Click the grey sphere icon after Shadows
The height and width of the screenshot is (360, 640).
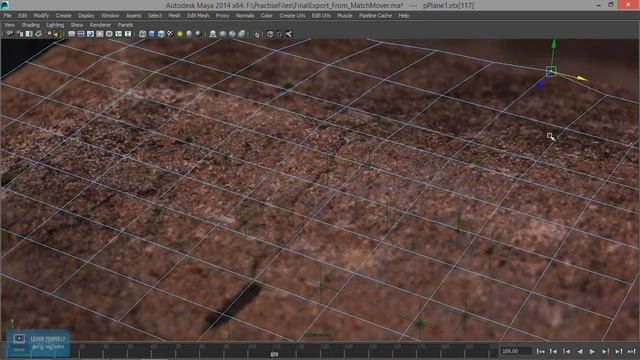tap(198, 34)
